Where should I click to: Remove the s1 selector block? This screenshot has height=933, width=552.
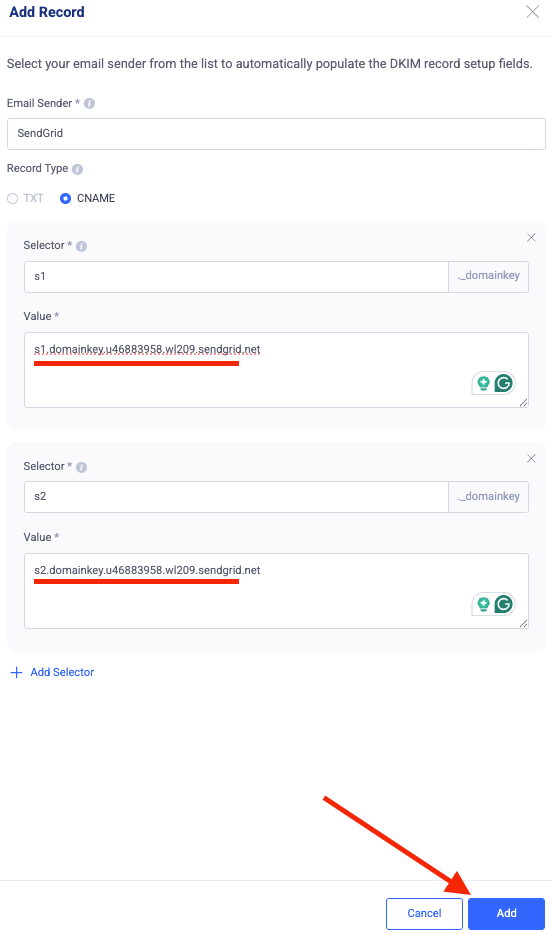[531, 237]
